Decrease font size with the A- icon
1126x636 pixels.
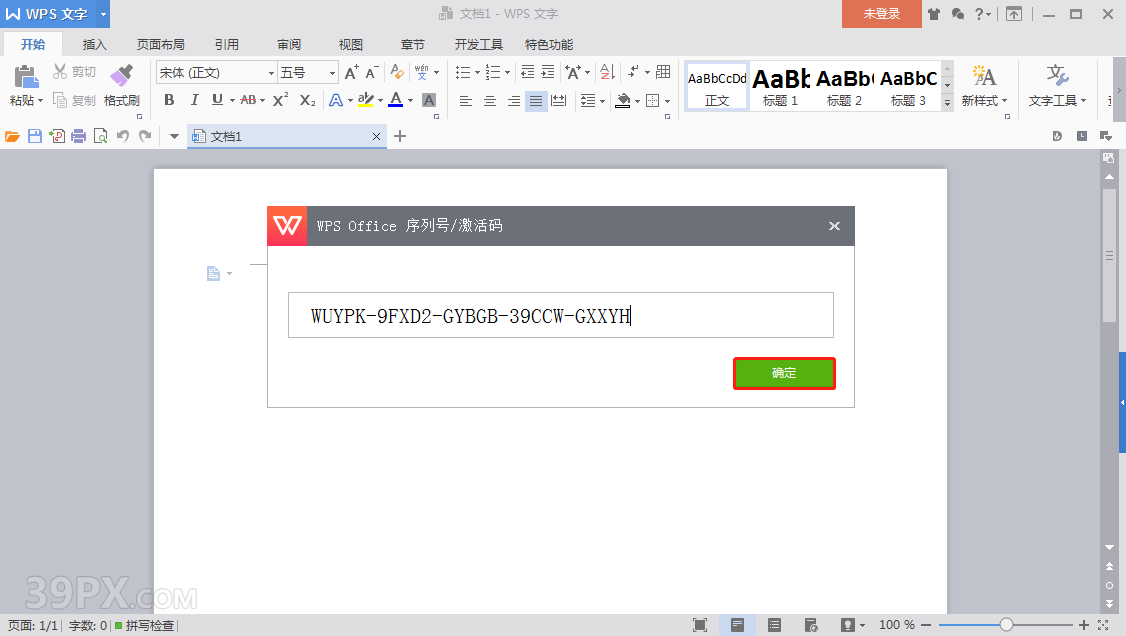click(x=371, y=73)
